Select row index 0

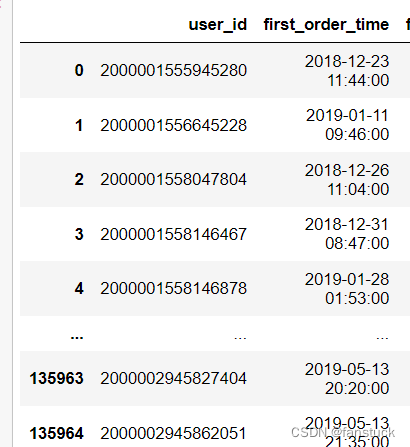pyautogui.click(x=79, y=70)
